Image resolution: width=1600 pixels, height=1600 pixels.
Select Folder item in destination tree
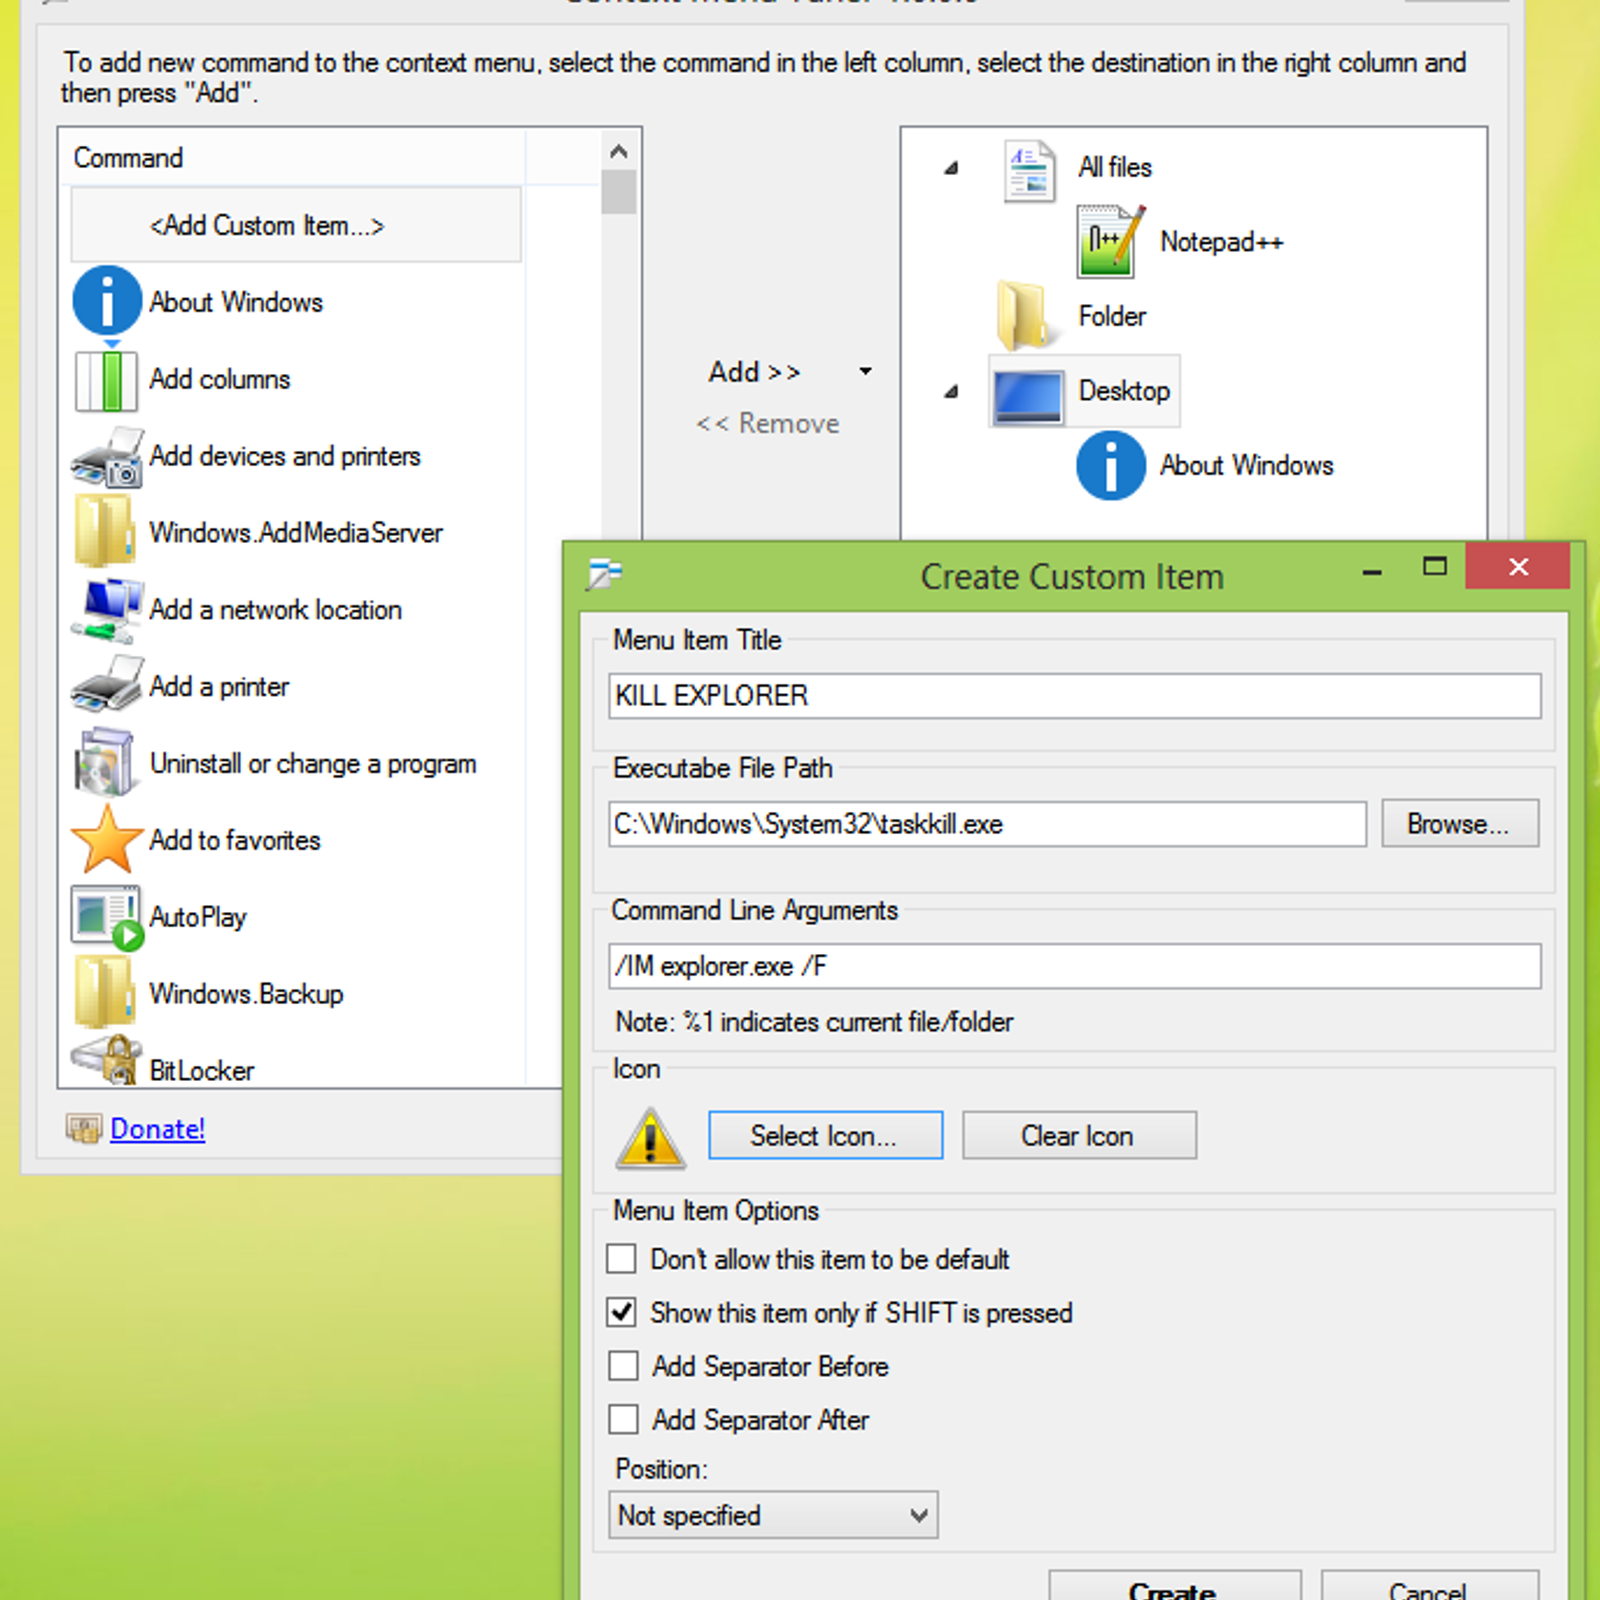[x=1111, y=316]
